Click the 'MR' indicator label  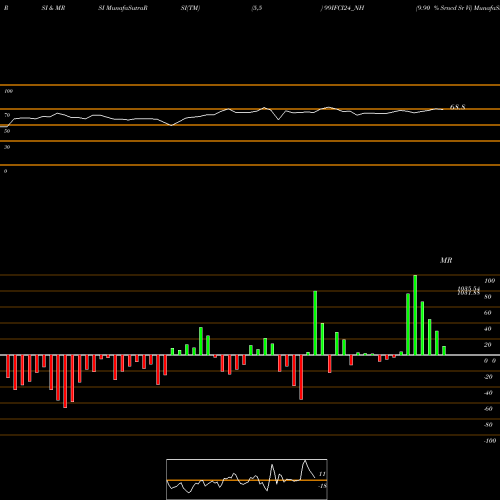[446, 260]
